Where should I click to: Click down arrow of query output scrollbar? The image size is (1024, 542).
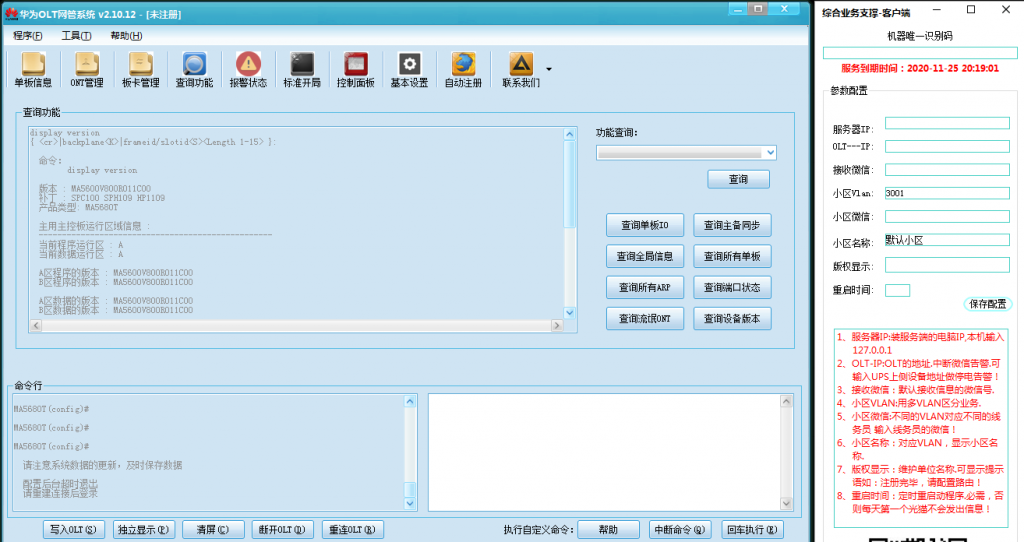tap(569, 313)
